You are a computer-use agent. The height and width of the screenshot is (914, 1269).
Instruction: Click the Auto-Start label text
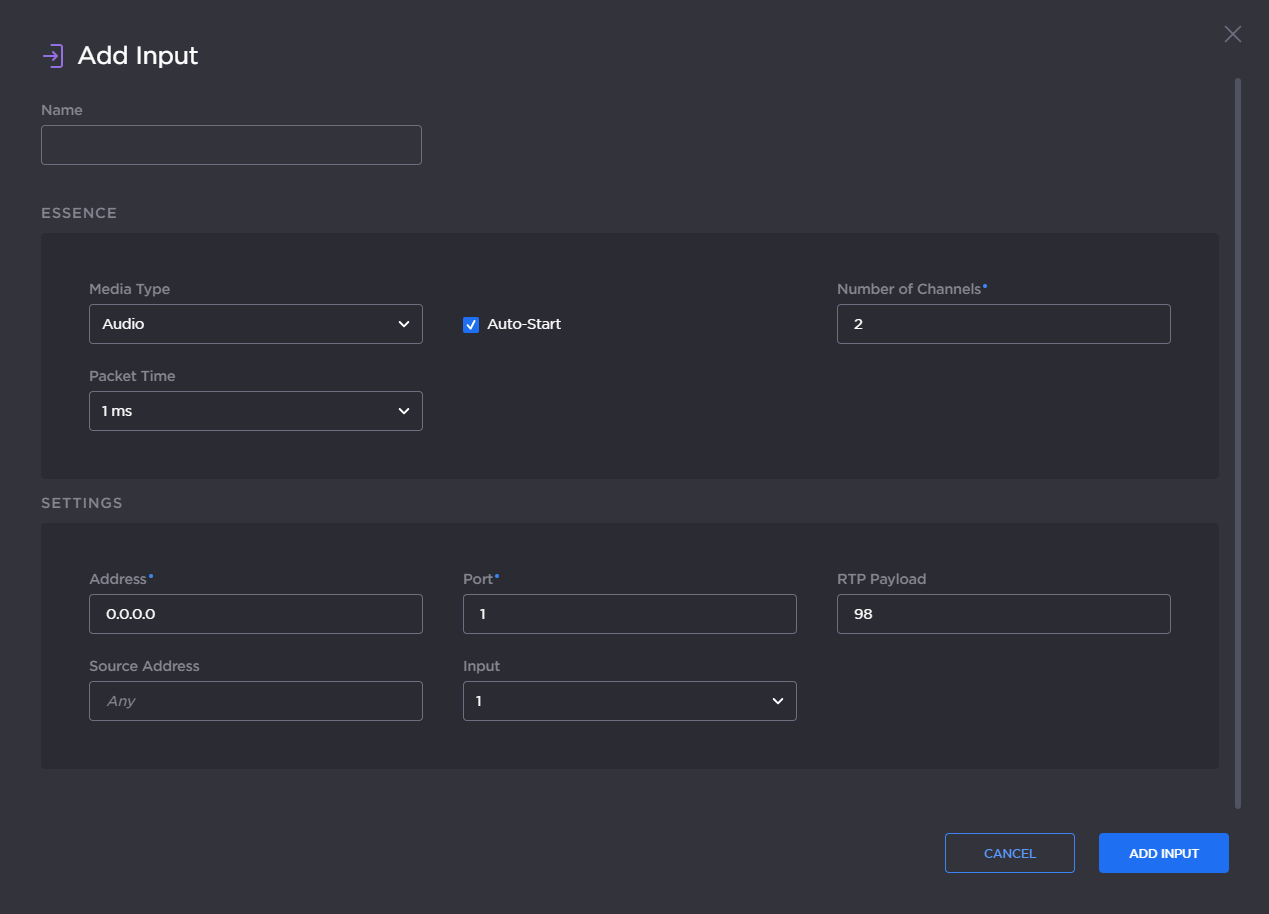click(x=524, y=324)
